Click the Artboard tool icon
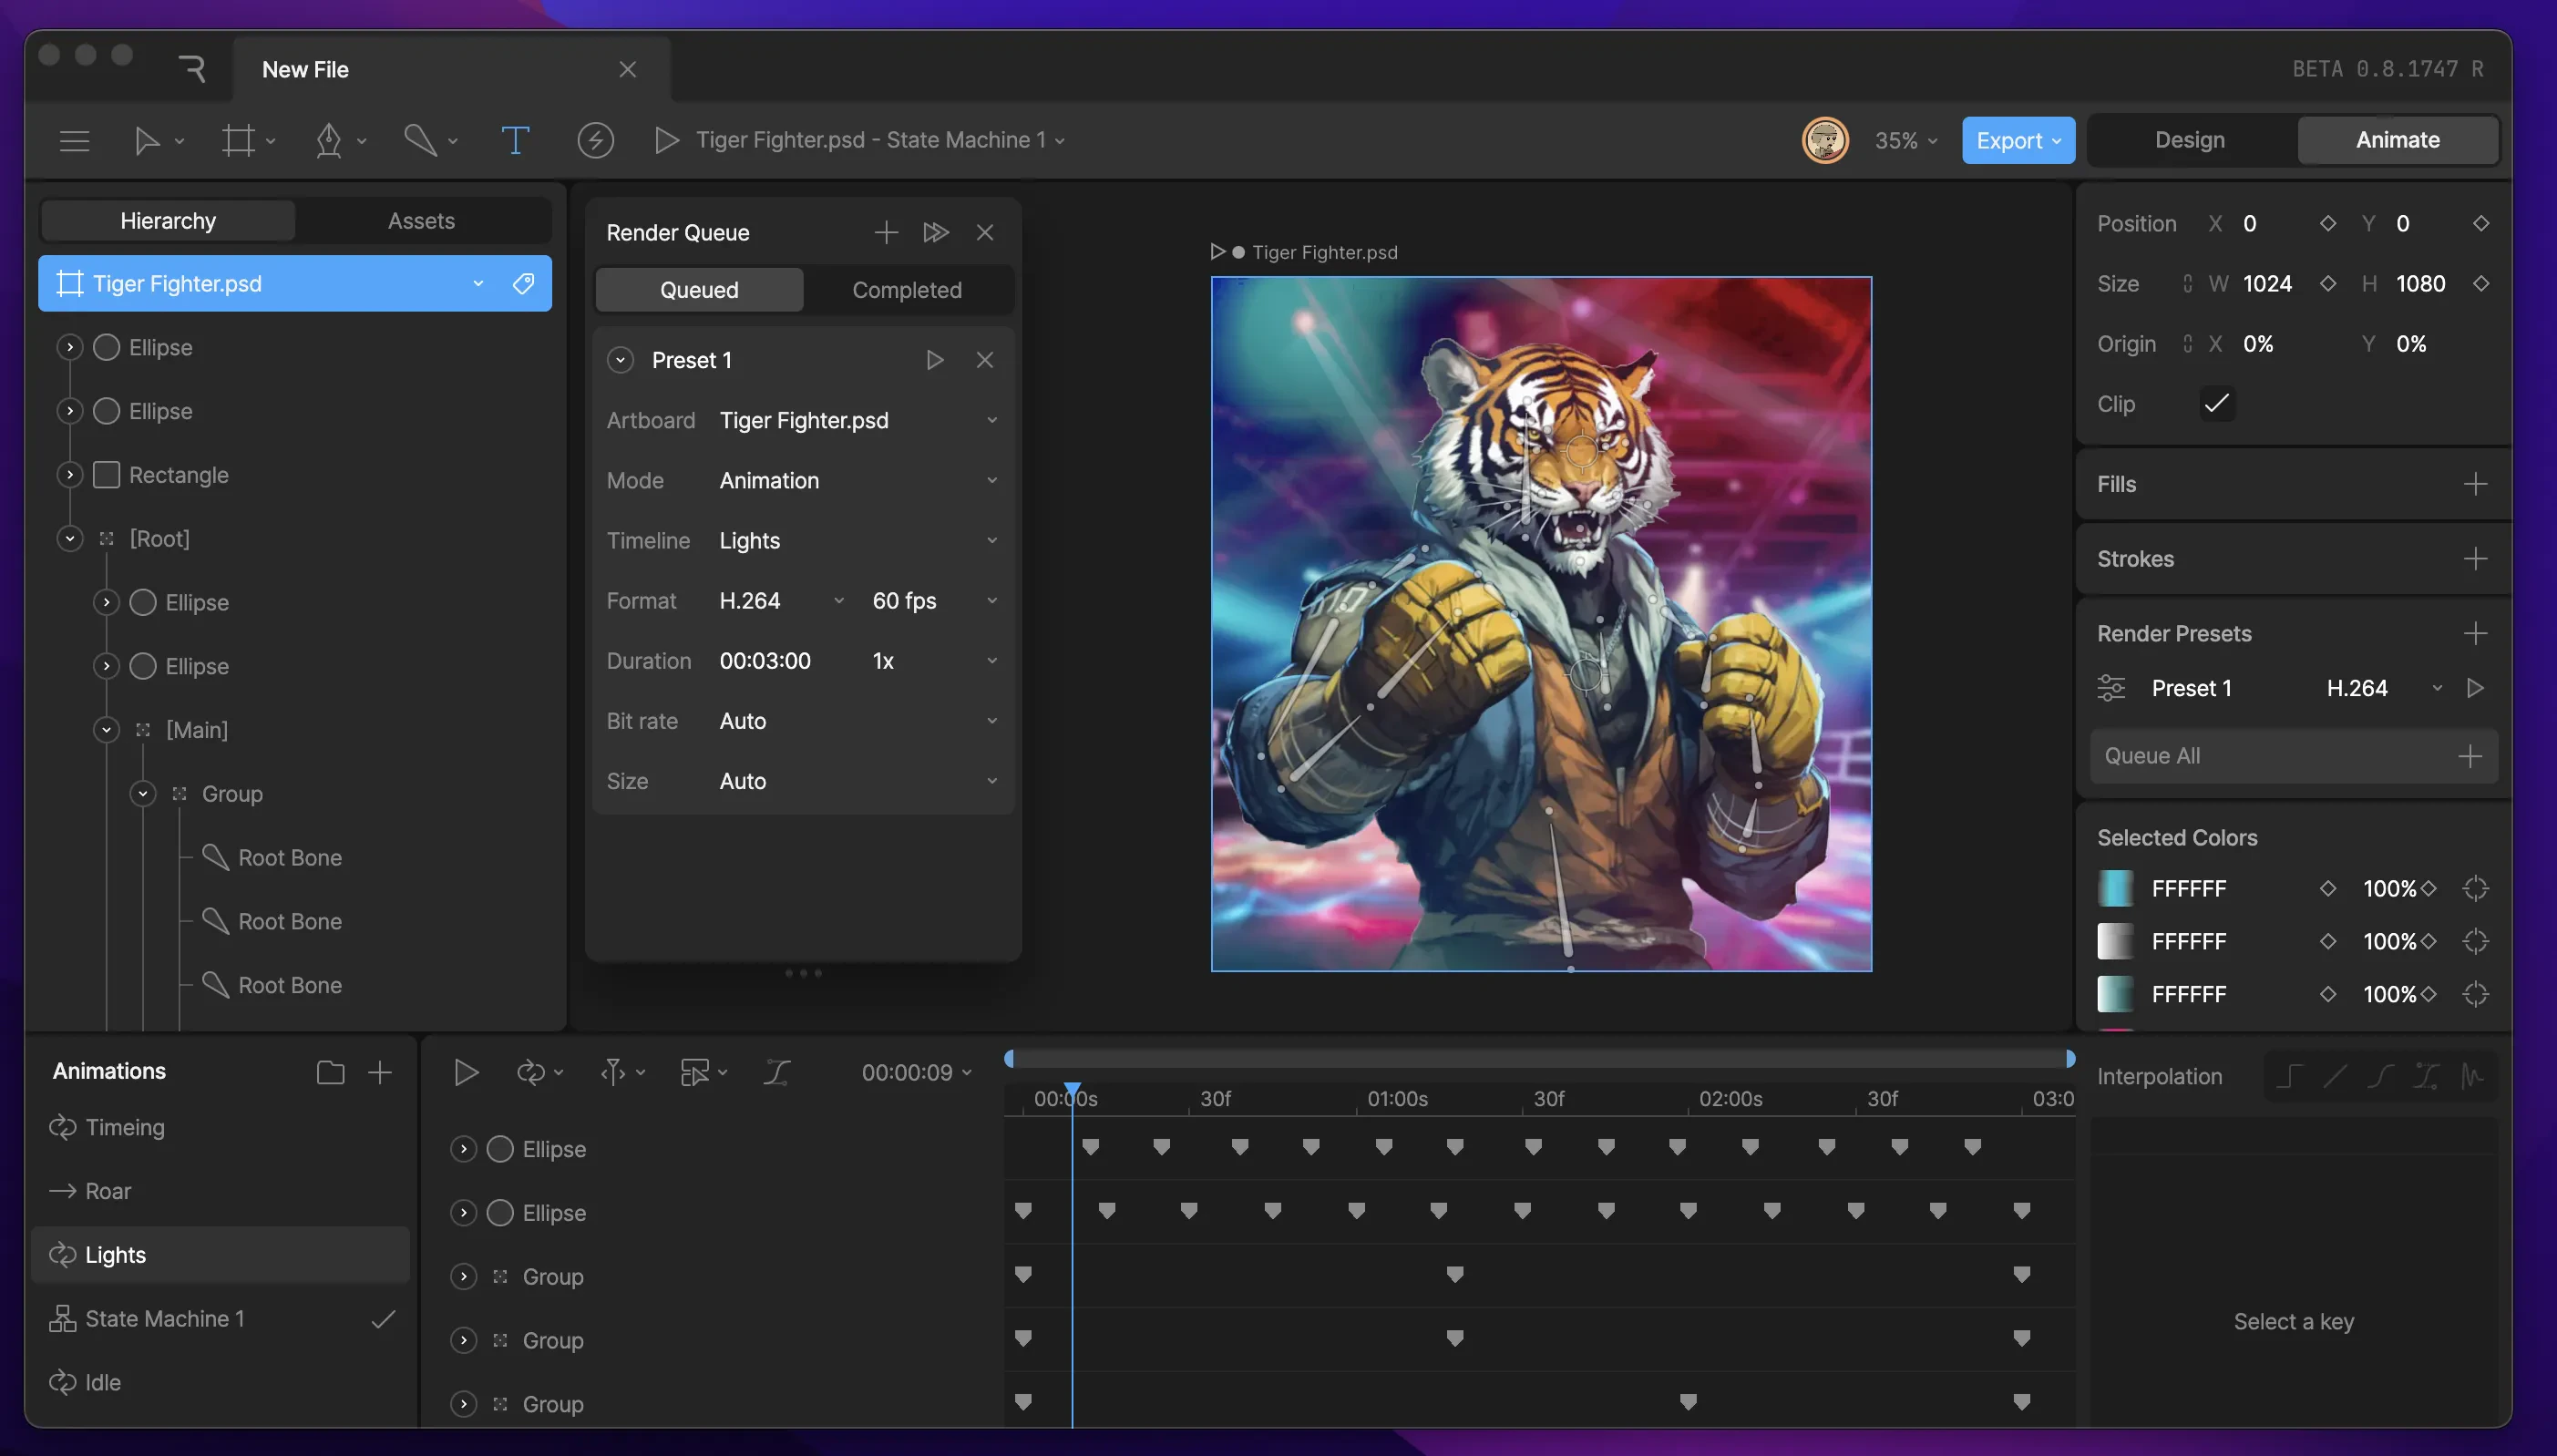Viewport: 2557px width, 1456px height. pyautogui.click(x=238, y=140)
